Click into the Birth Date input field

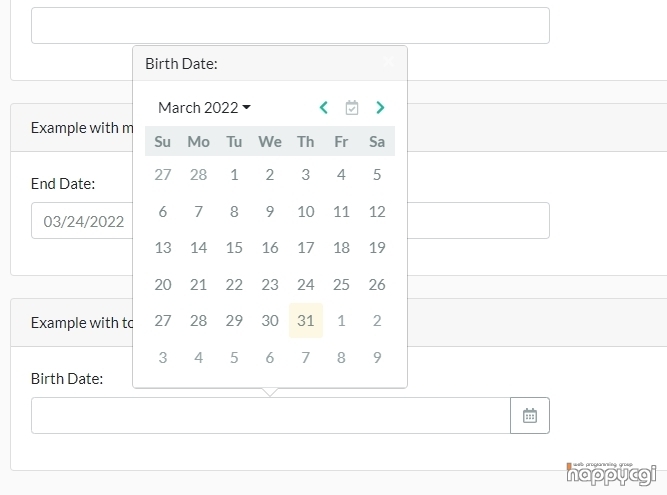(x=271, y=415)
